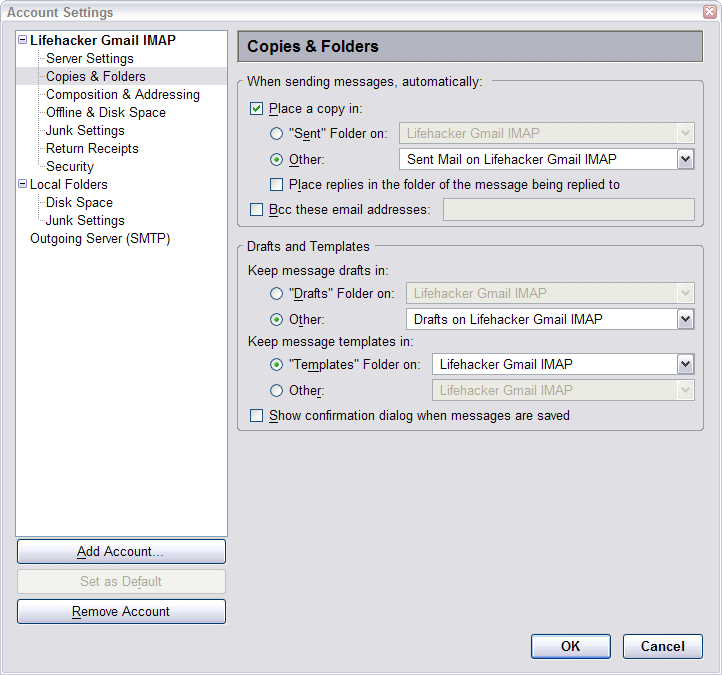Open Disk Space under Local Folders

pos(79,202)
